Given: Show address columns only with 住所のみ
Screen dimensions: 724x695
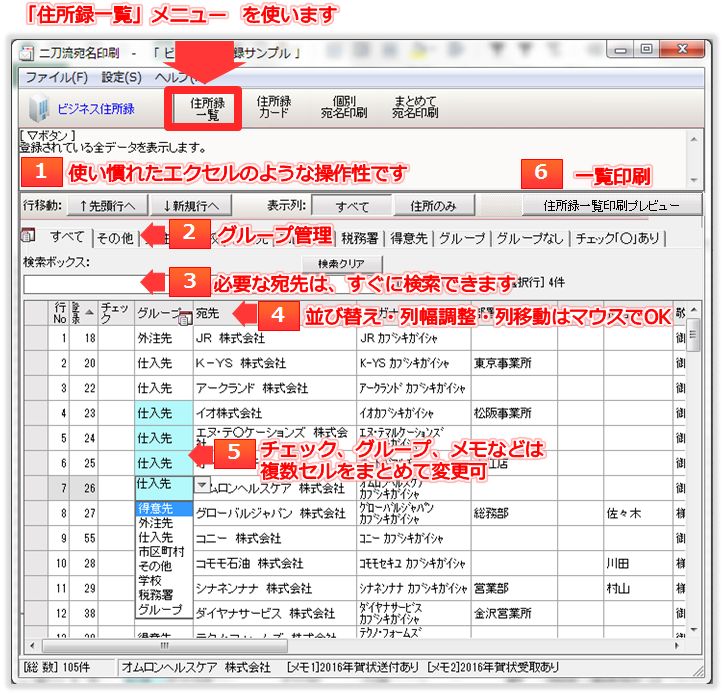Looking at the screenshot, I should 434,206.
